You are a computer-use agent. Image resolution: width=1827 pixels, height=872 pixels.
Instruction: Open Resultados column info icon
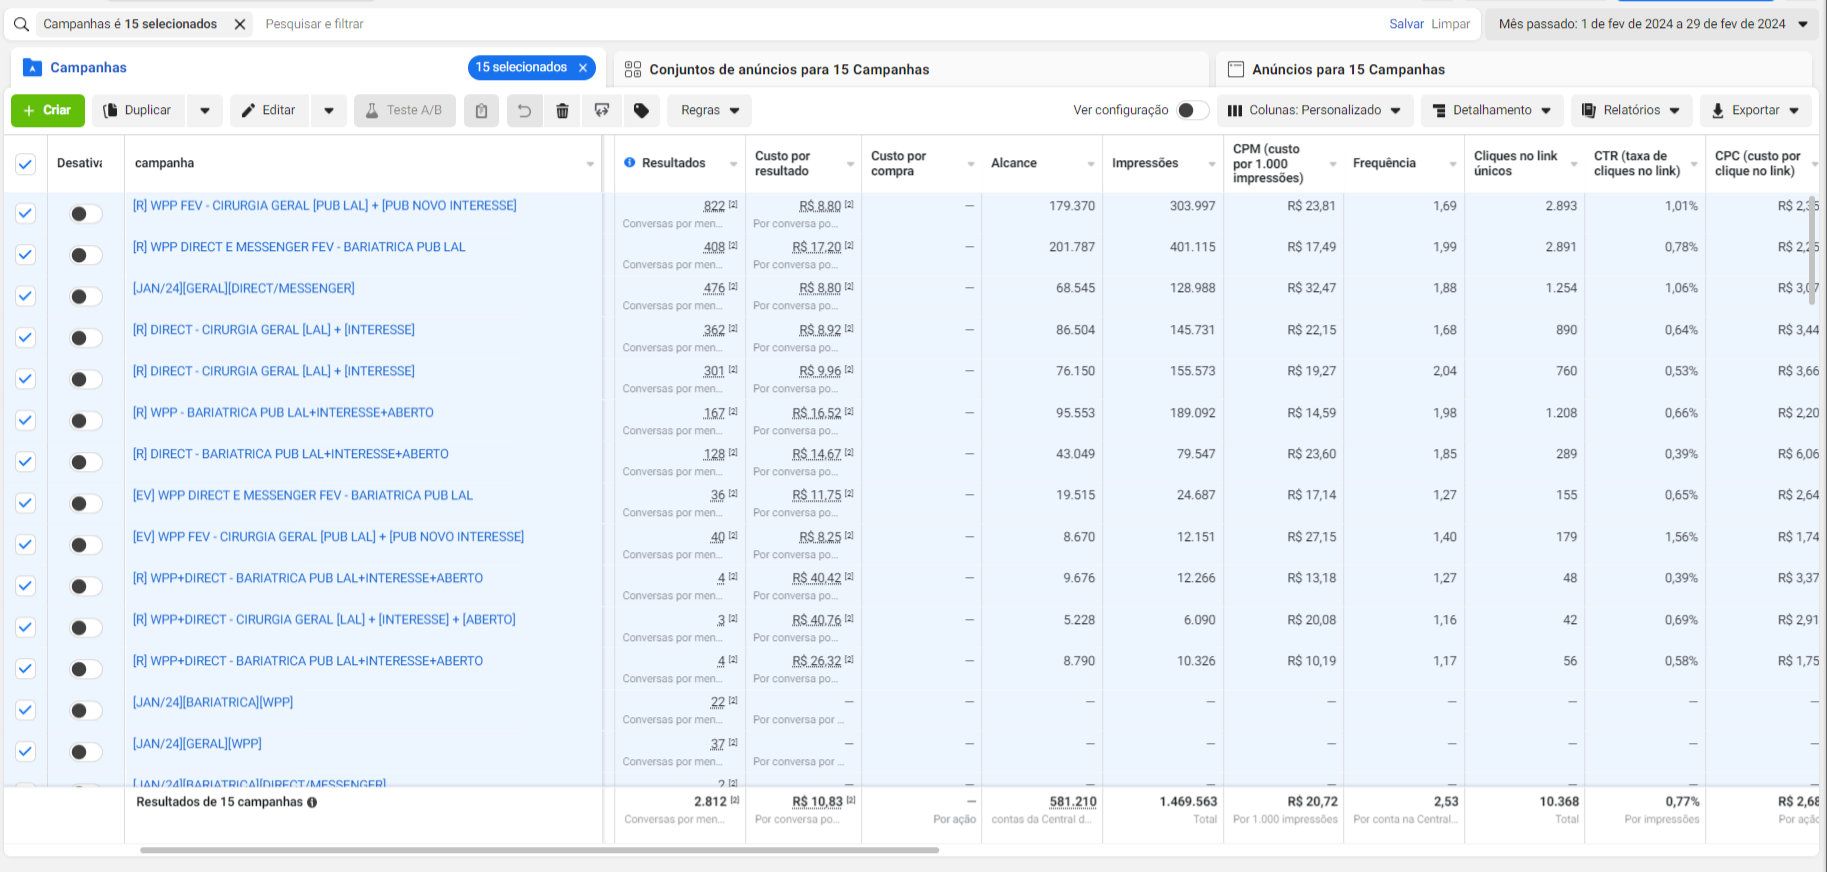(x=630, y=163)
